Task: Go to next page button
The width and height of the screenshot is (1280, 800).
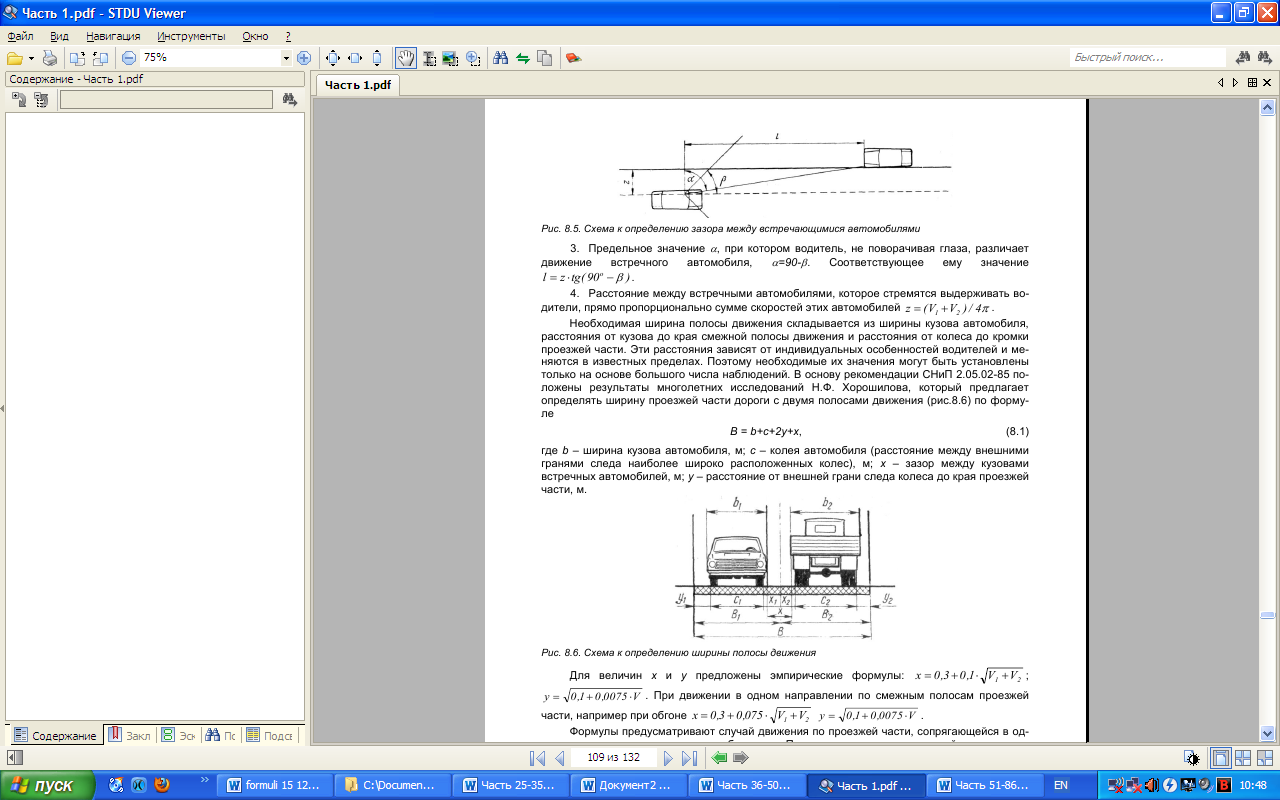Action: (x=669, y=758)
